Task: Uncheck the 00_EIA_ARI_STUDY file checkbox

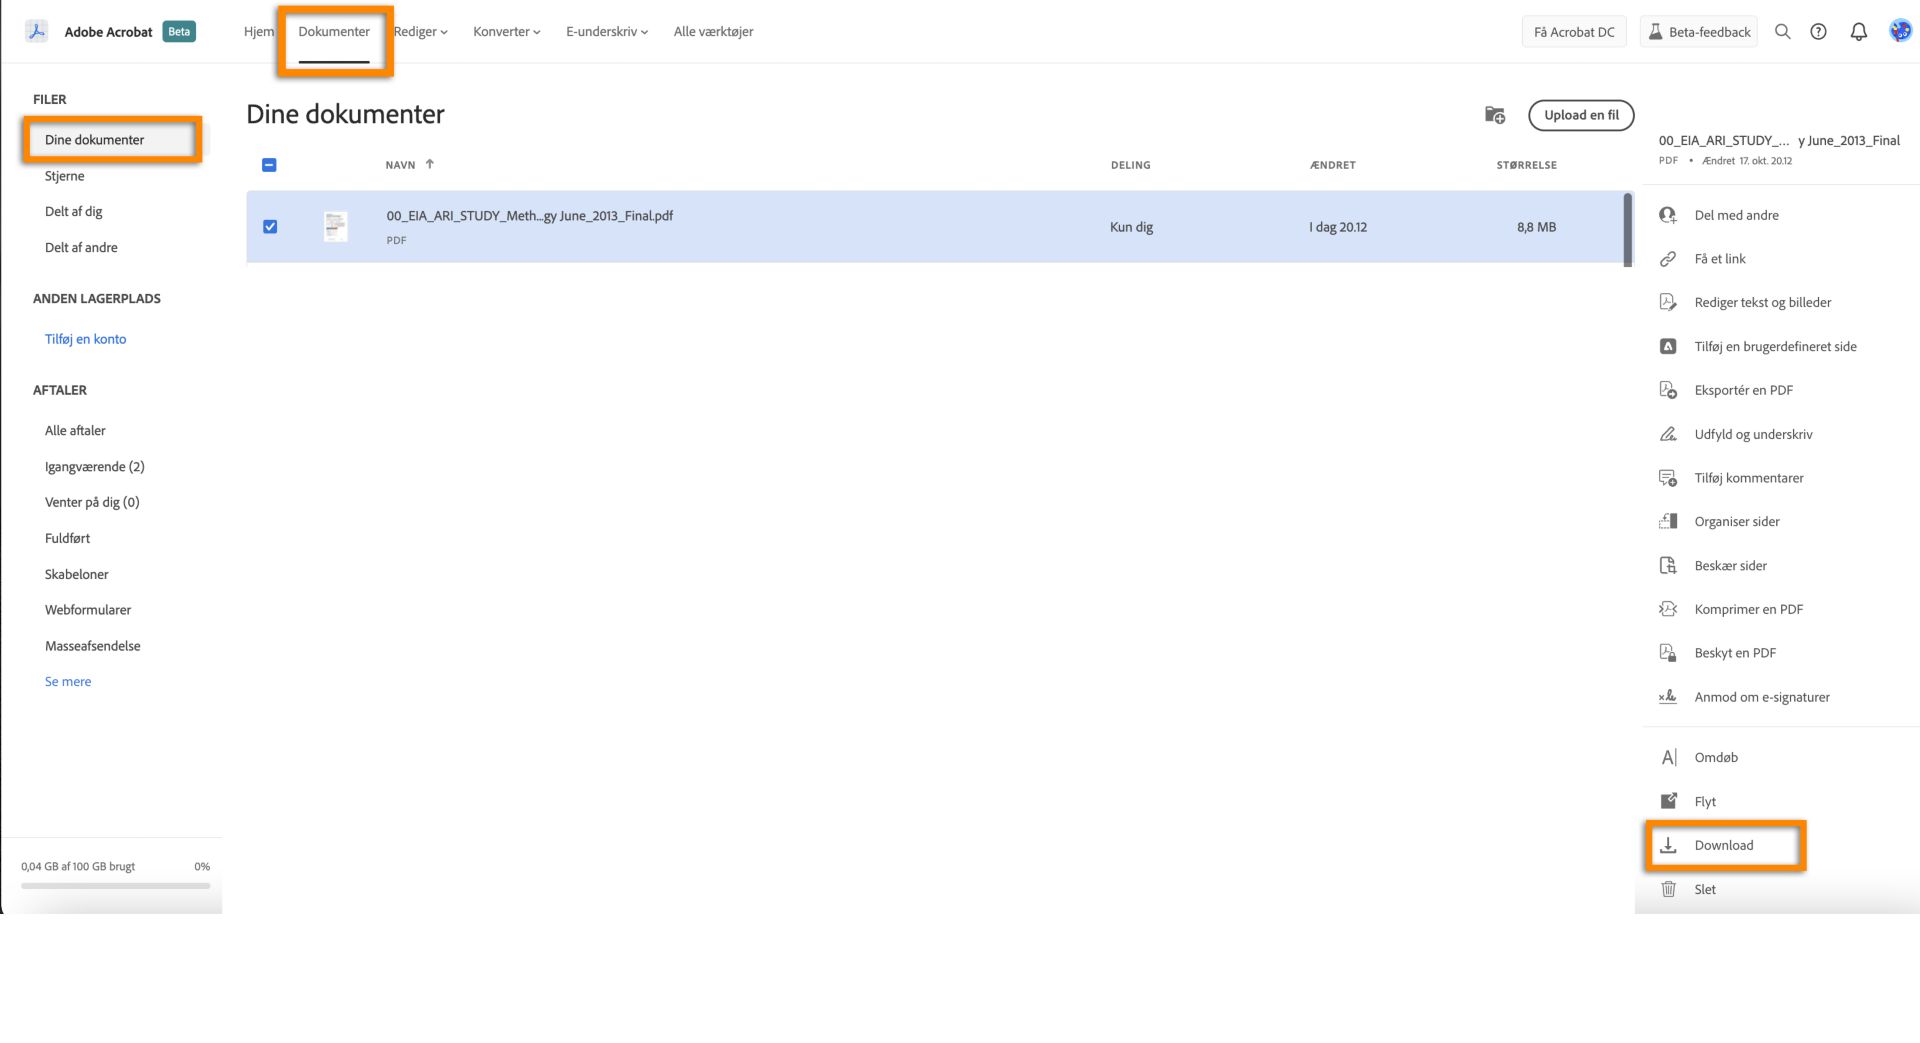Action: point(270,227)
